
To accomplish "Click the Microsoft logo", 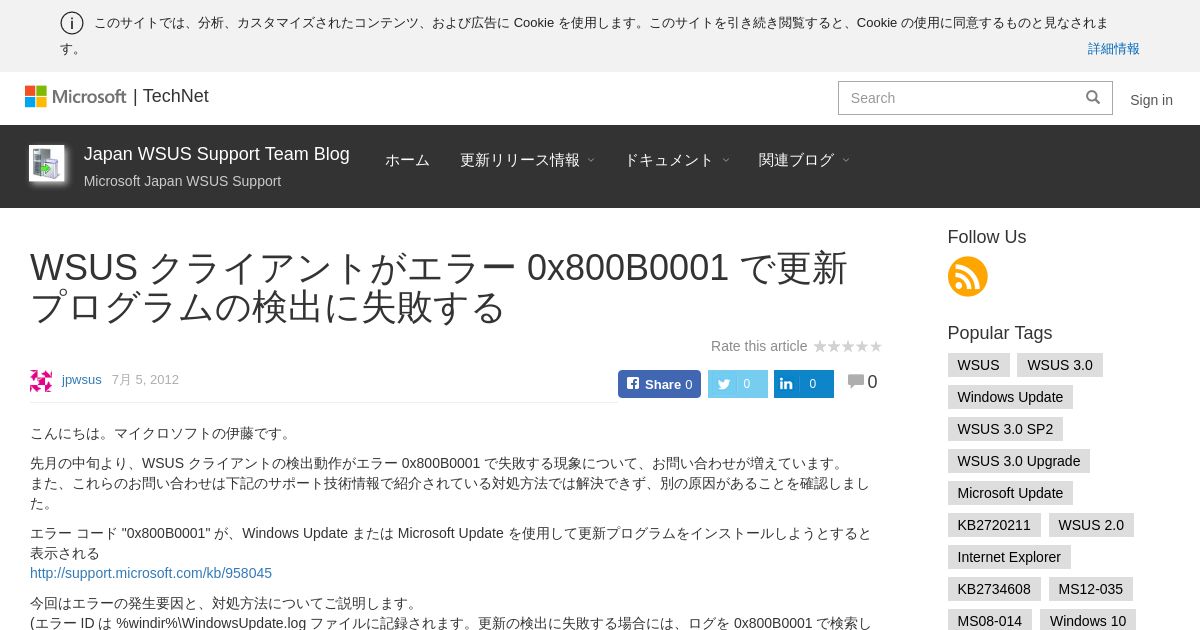I will (76, 96).
